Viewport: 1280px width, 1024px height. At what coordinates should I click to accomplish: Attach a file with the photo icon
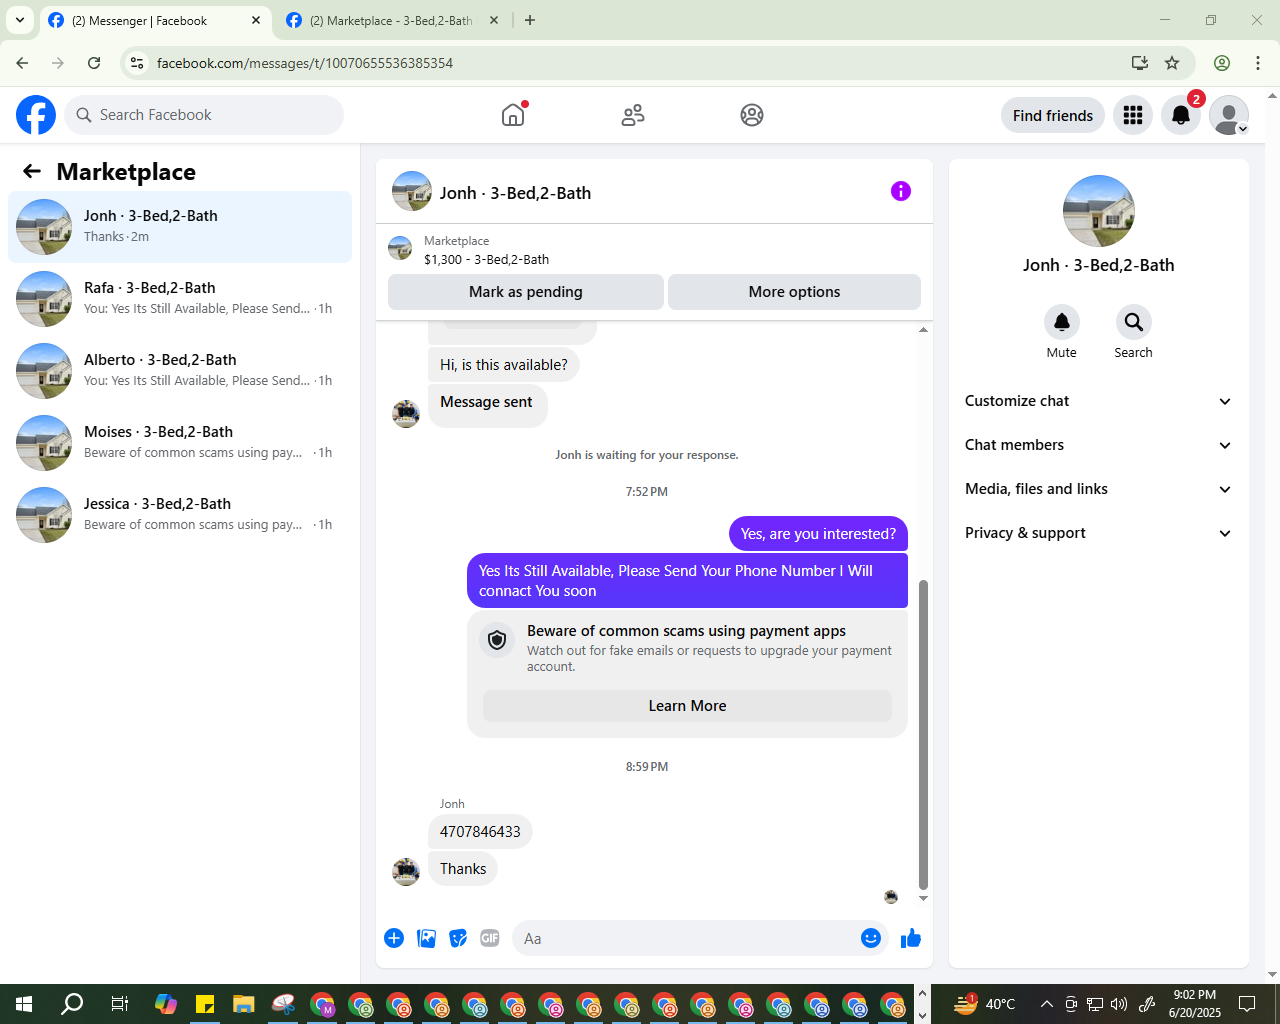[x=426, y=938]
